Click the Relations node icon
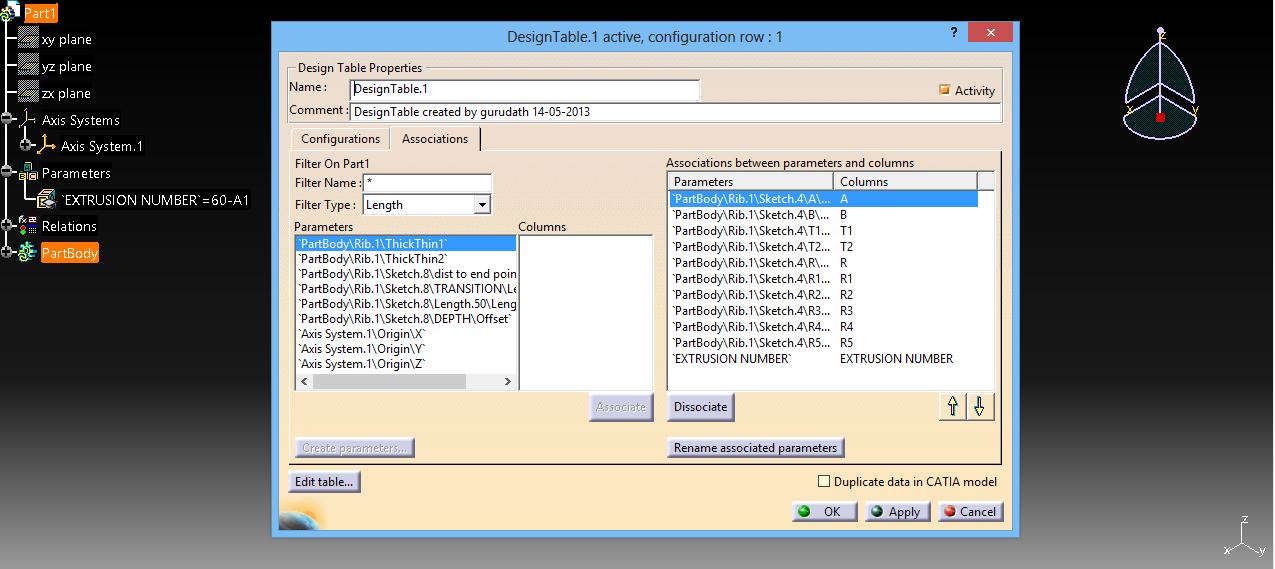The height and width of the screenshot is (569, 1275). click(28, 226)
